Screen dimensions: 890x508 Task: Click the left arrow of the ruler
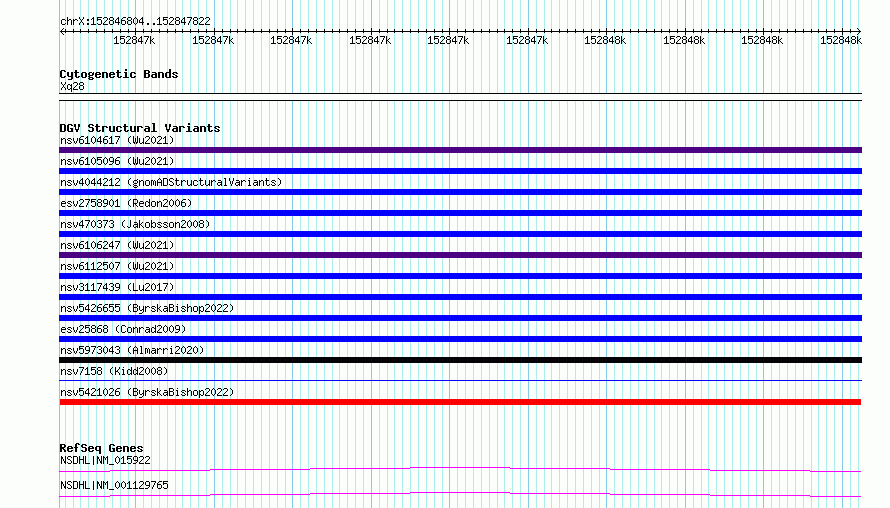[62, 32]
